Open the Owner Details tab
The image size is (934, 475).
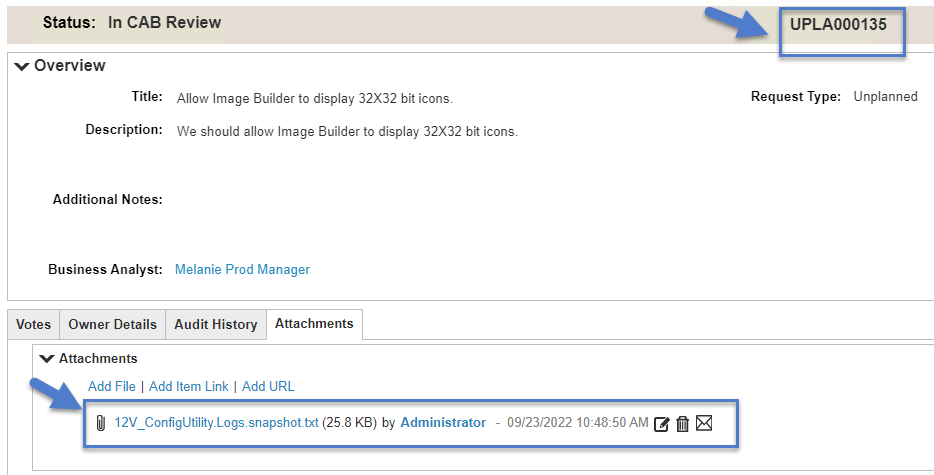(x=113, y=324)
